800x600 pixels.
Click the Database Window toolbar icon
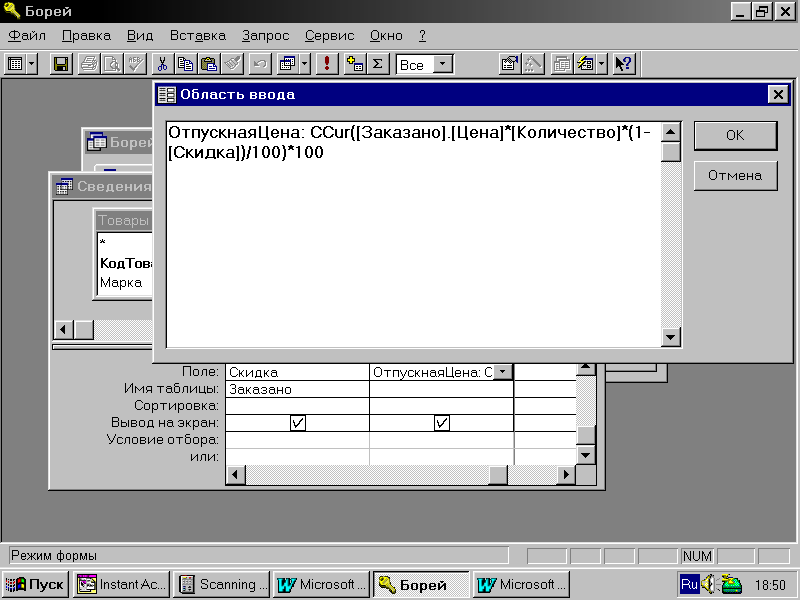[x=562, y=64]
